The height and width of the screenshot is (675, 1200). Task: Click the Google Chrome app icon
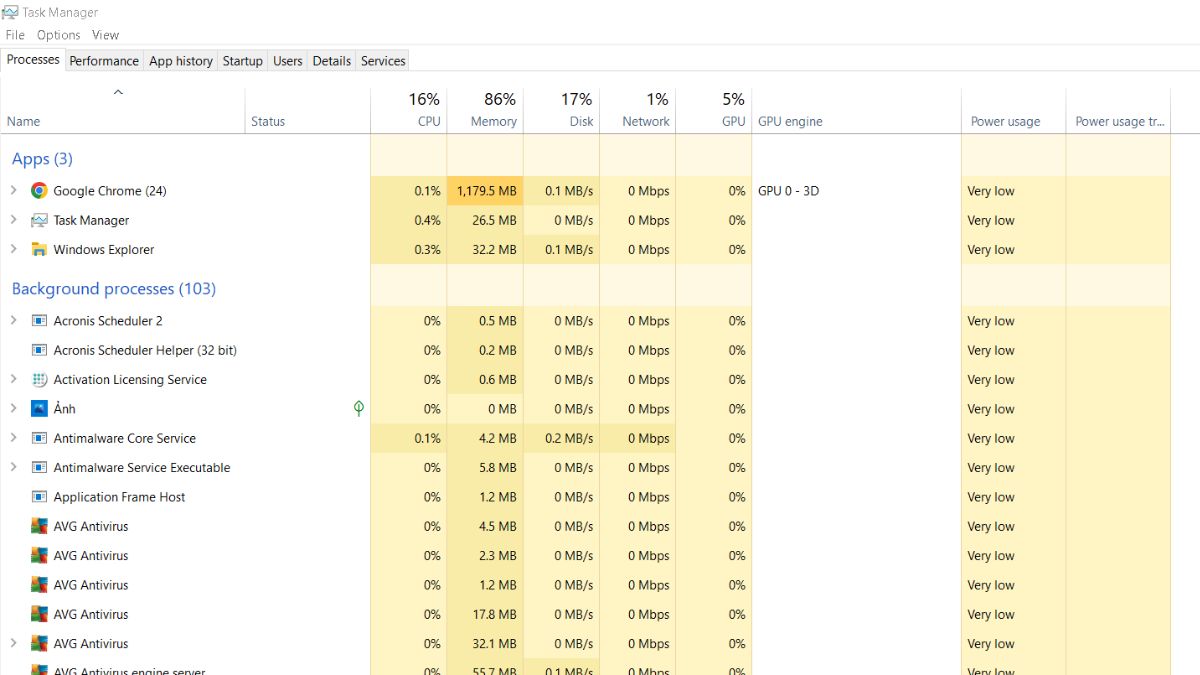pyautogui.click(x=38, y=190)
